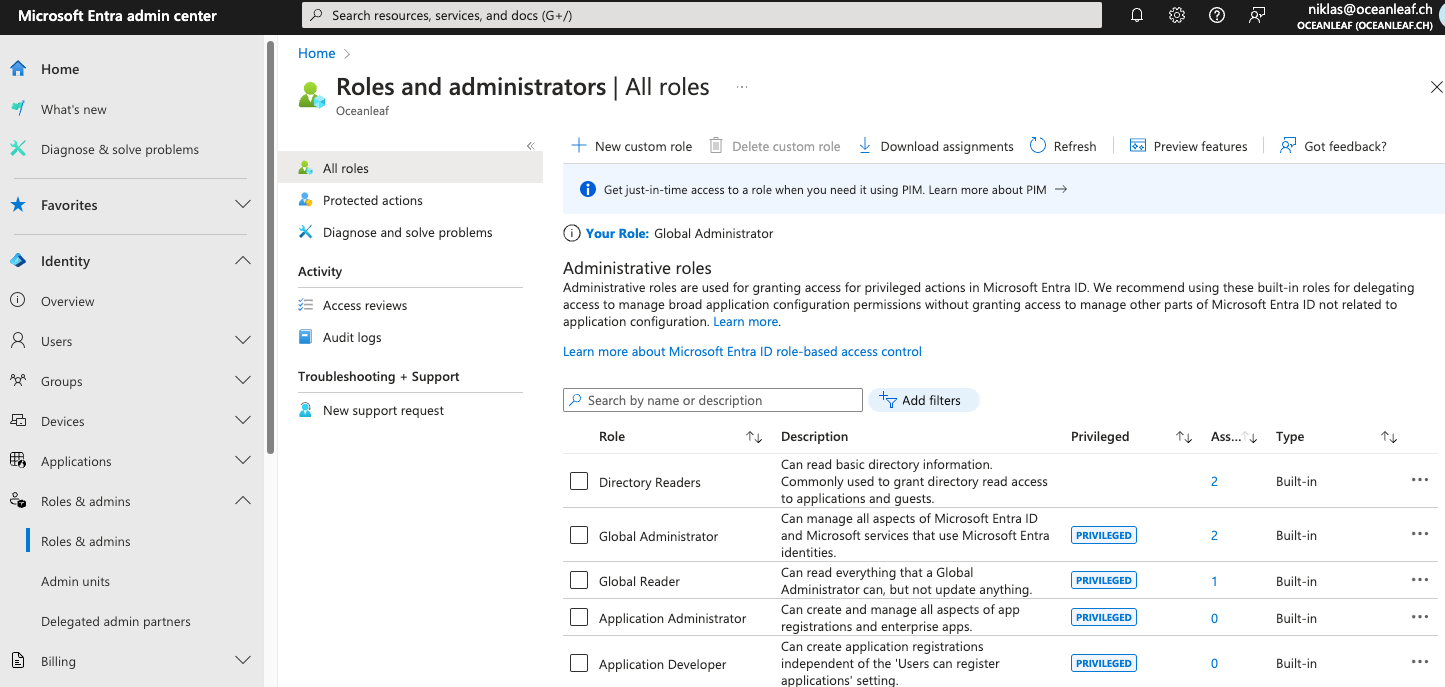Open Protected actions menu item
The height and width of the screenshot is (687, 1445).
pyautogui.click(x=372, y=200)
